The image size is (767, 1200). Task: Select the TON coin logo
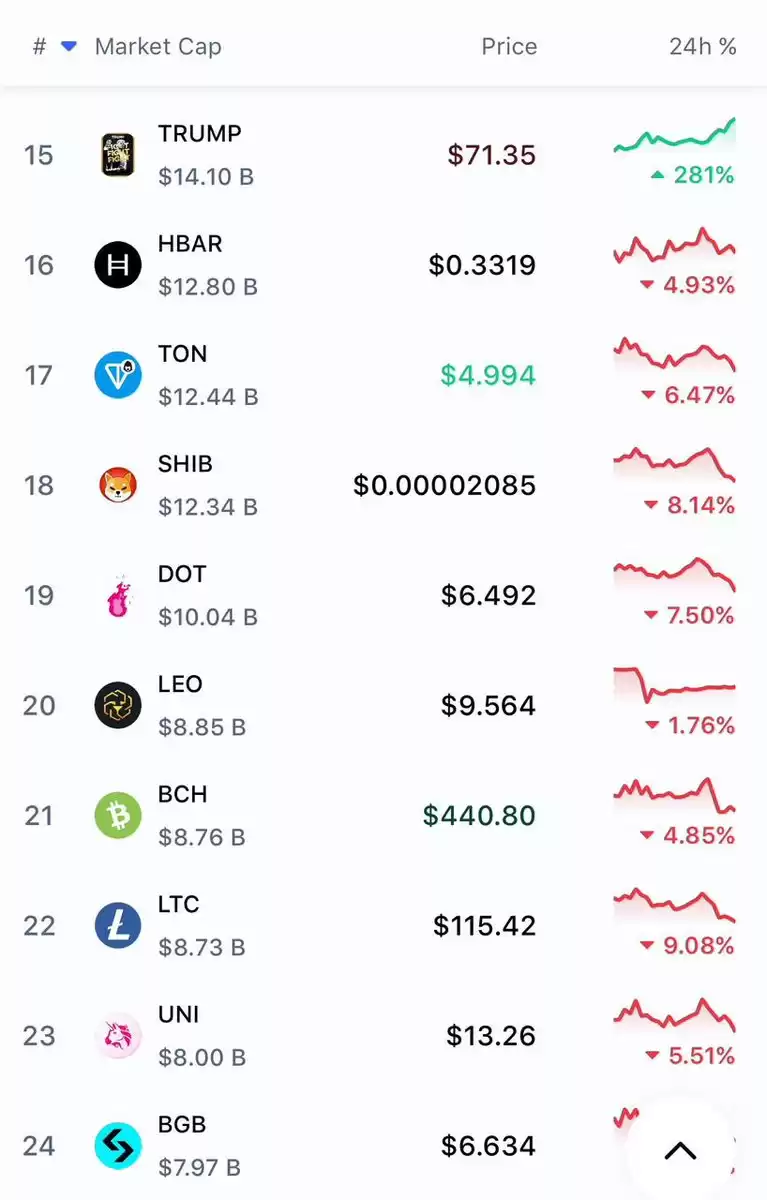pyautogui.click(x=118, y=375)
